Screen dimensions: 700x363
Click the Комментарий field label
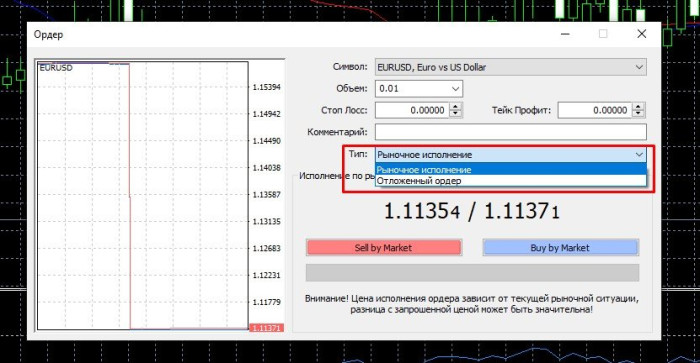tap(337, 132)
